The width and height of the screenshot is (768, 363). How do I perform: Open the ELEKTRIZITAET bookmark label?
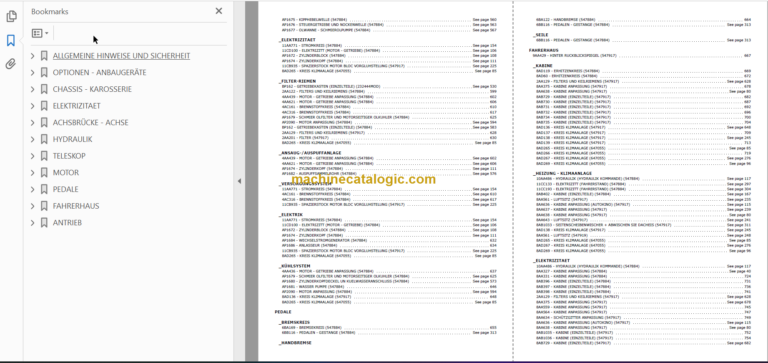point(76,106)
